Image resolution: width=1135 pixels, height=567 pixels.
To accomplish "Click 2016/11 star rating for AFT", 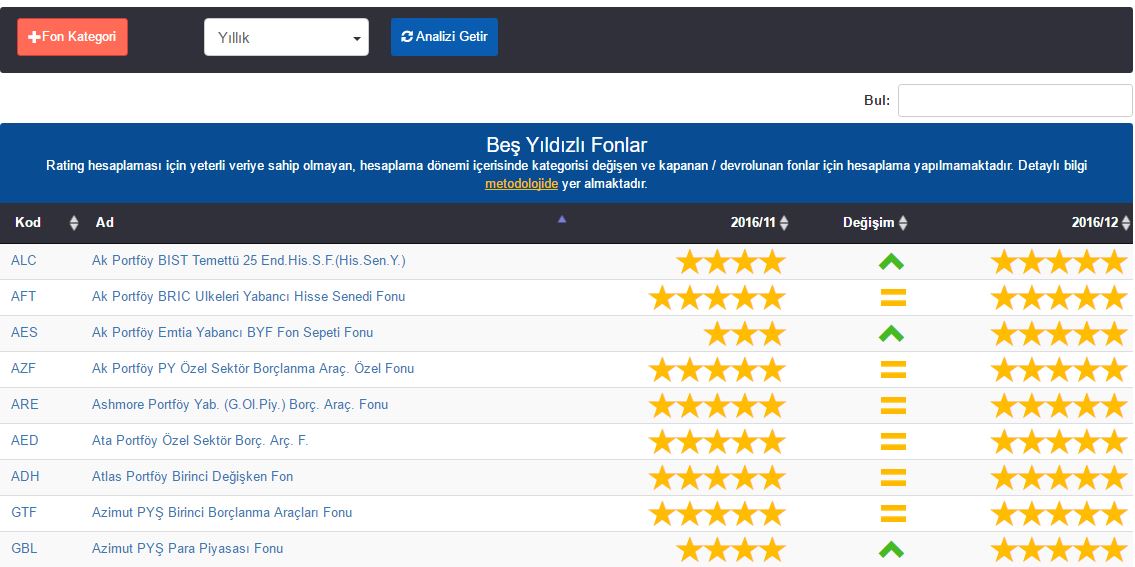I will click(x=717, y=298).
